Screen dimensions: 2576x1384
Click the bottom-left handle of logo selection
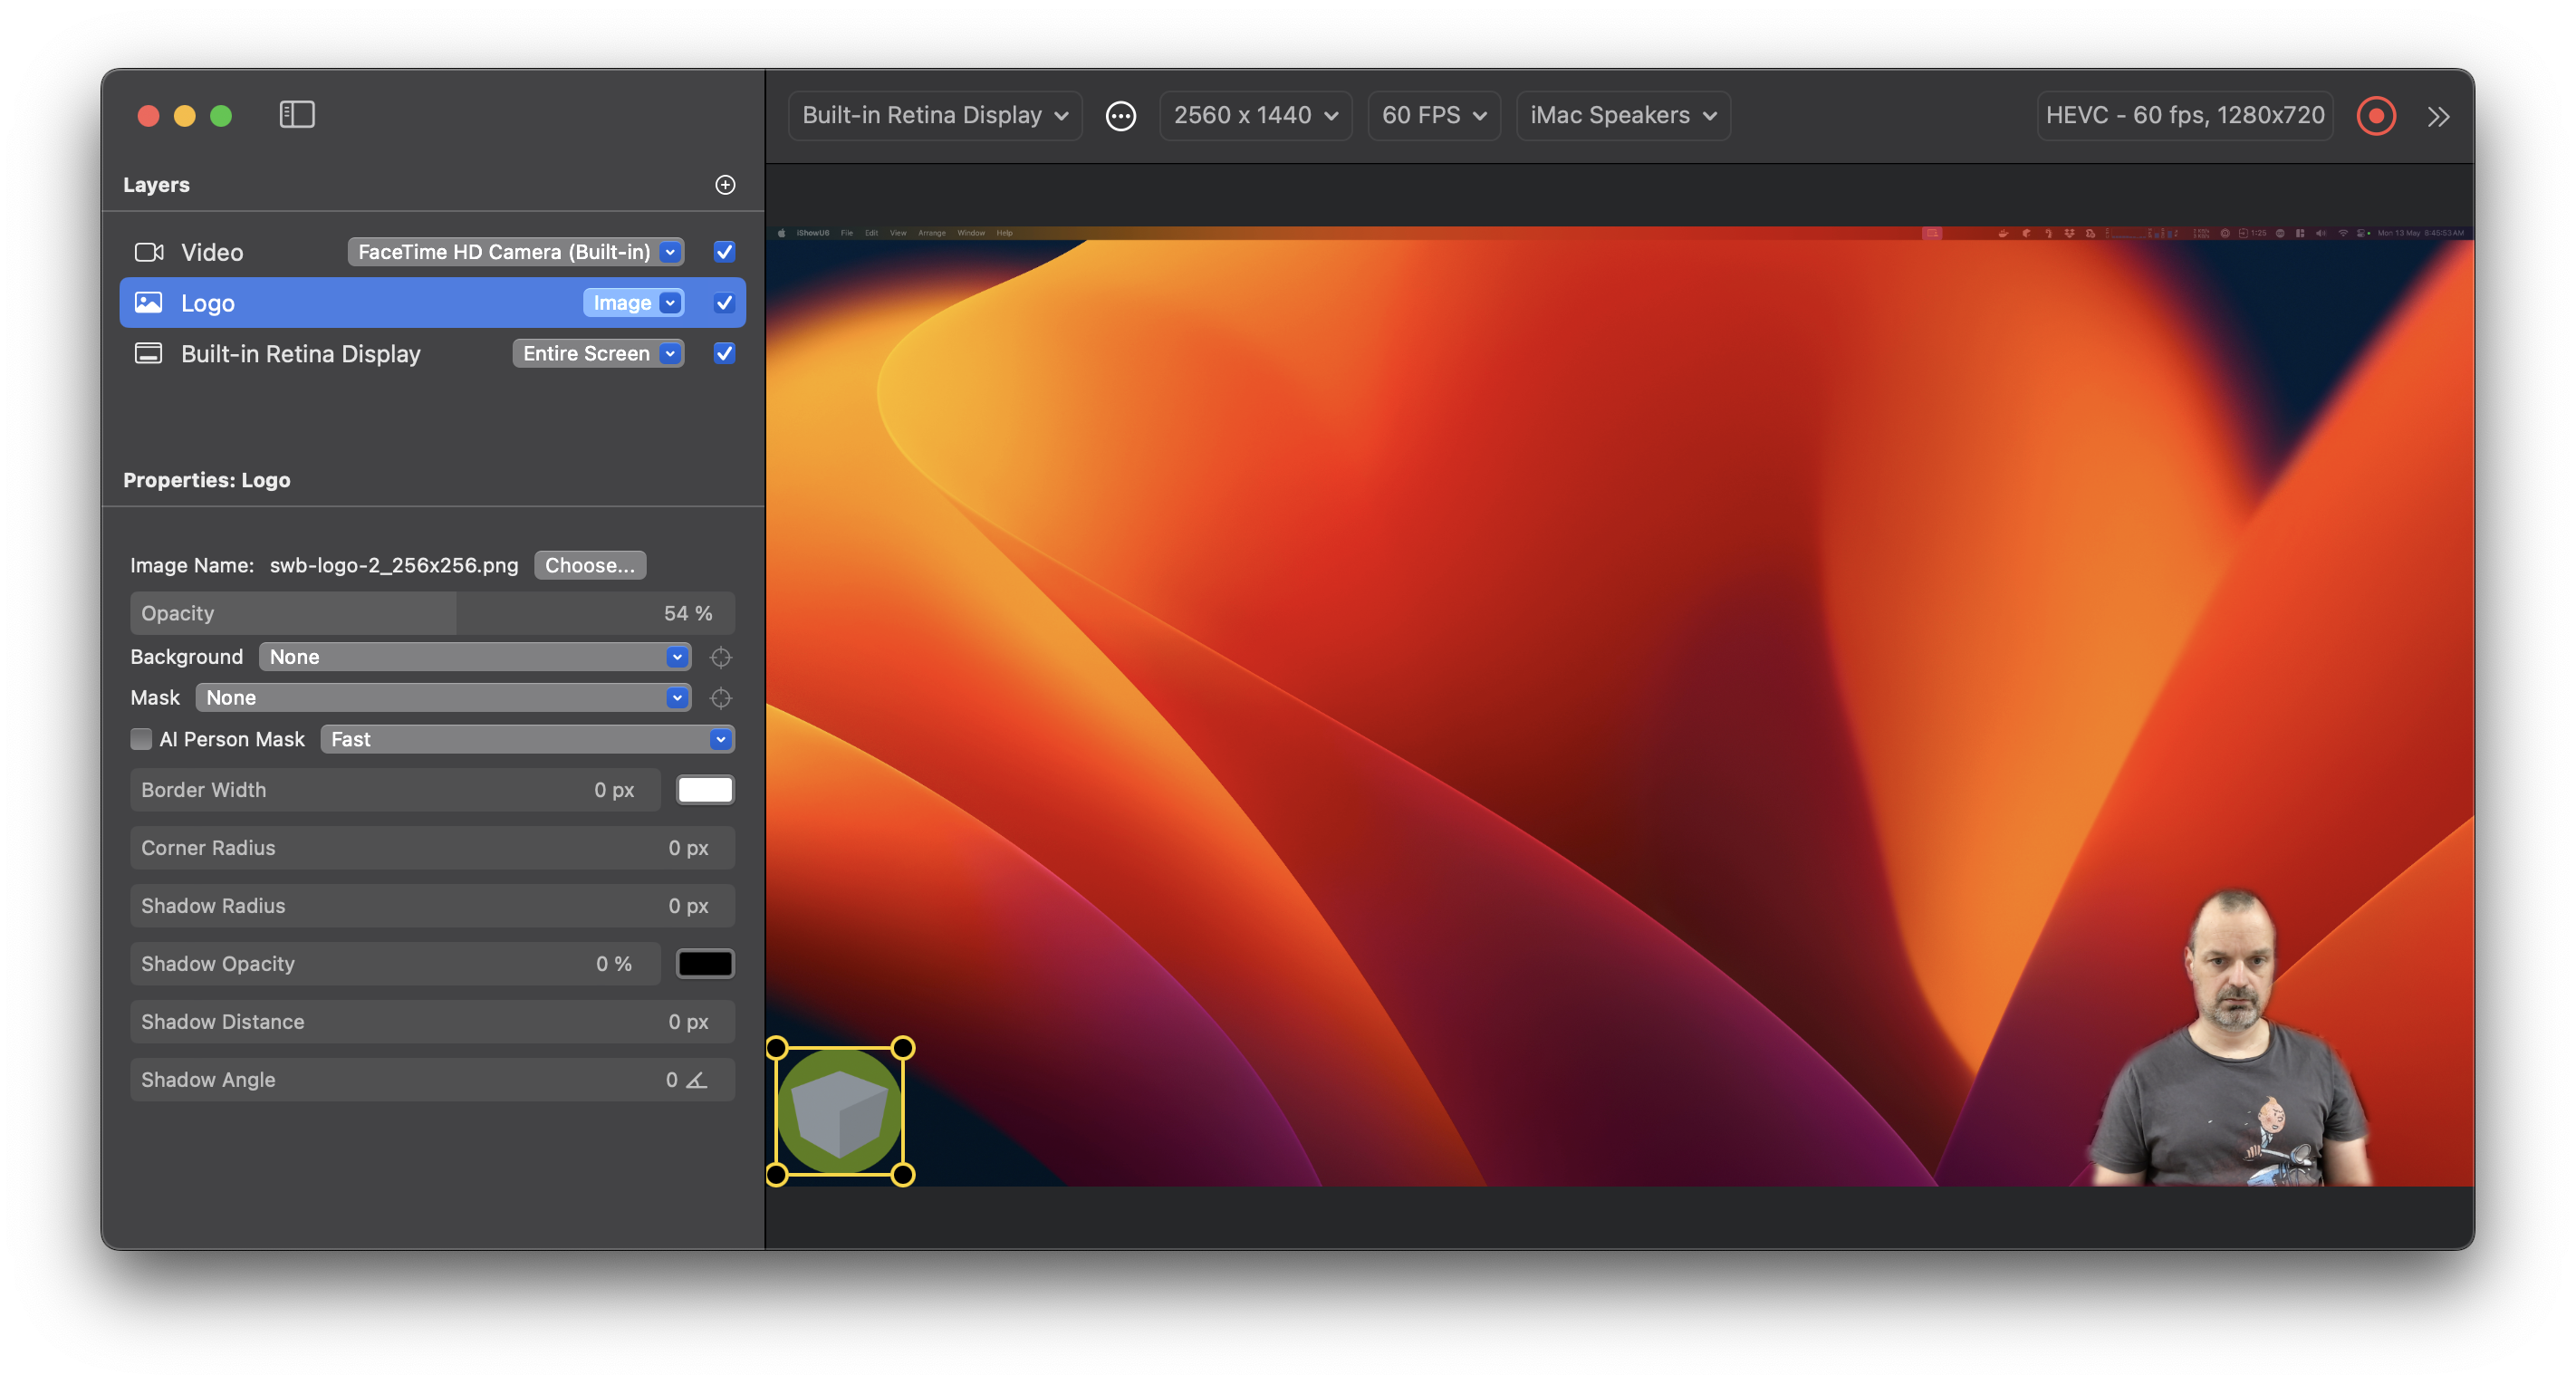pyautogui.click(x=777, y=1174)
